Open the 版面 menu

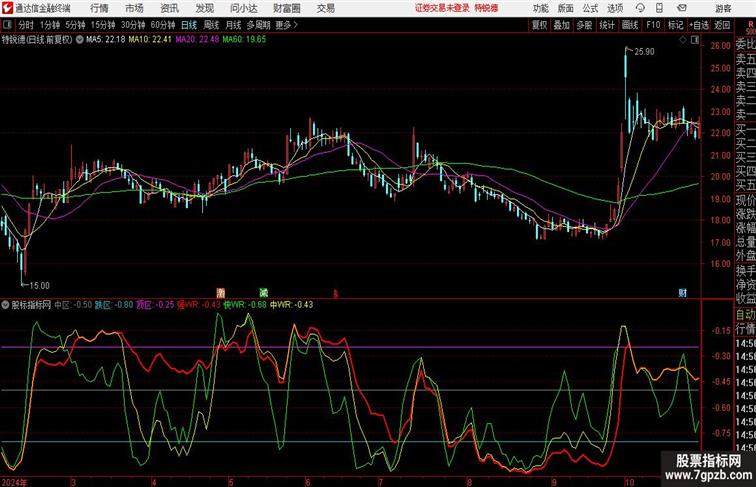565,8
